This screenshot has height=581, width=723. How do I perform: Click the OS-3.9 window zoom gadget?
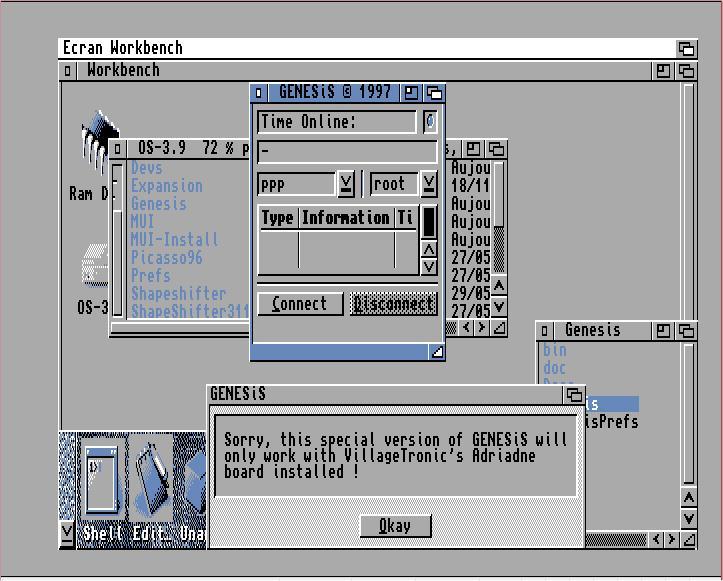coord(474,149)
